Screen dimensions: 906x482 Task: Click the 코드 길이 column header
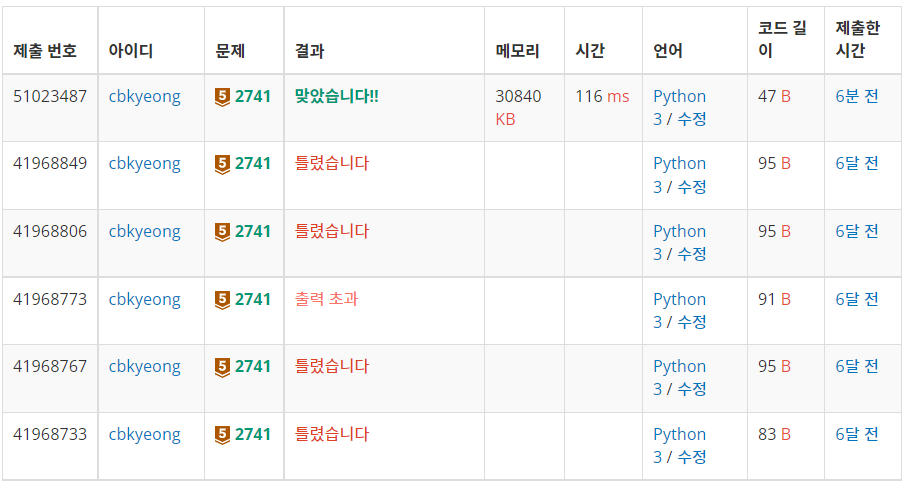click(x=782, y=39)
